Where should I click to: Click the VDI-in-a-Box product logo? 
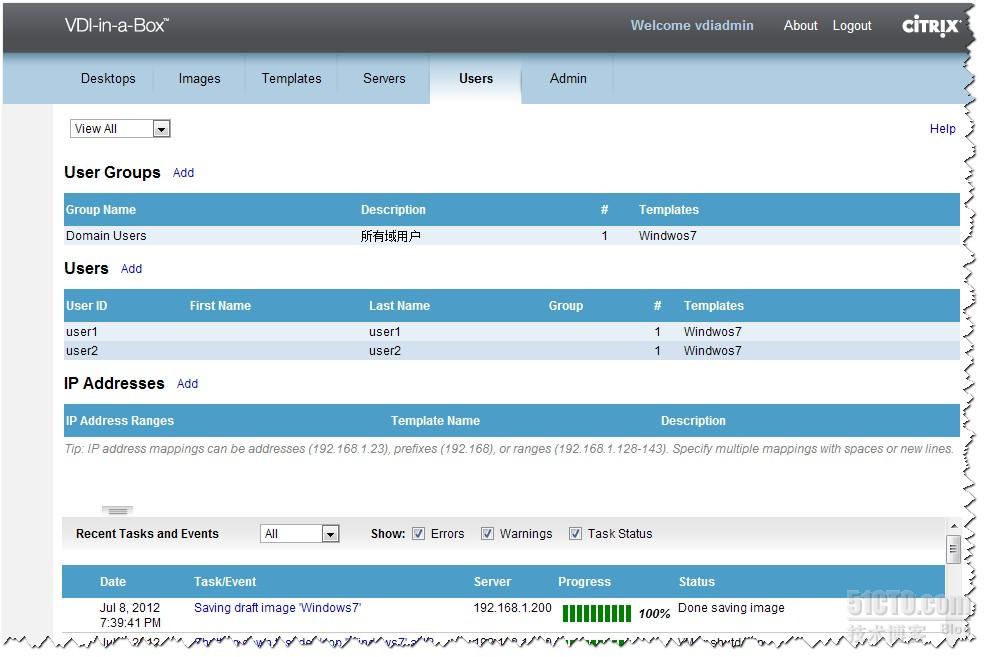(x=117, y=25)
